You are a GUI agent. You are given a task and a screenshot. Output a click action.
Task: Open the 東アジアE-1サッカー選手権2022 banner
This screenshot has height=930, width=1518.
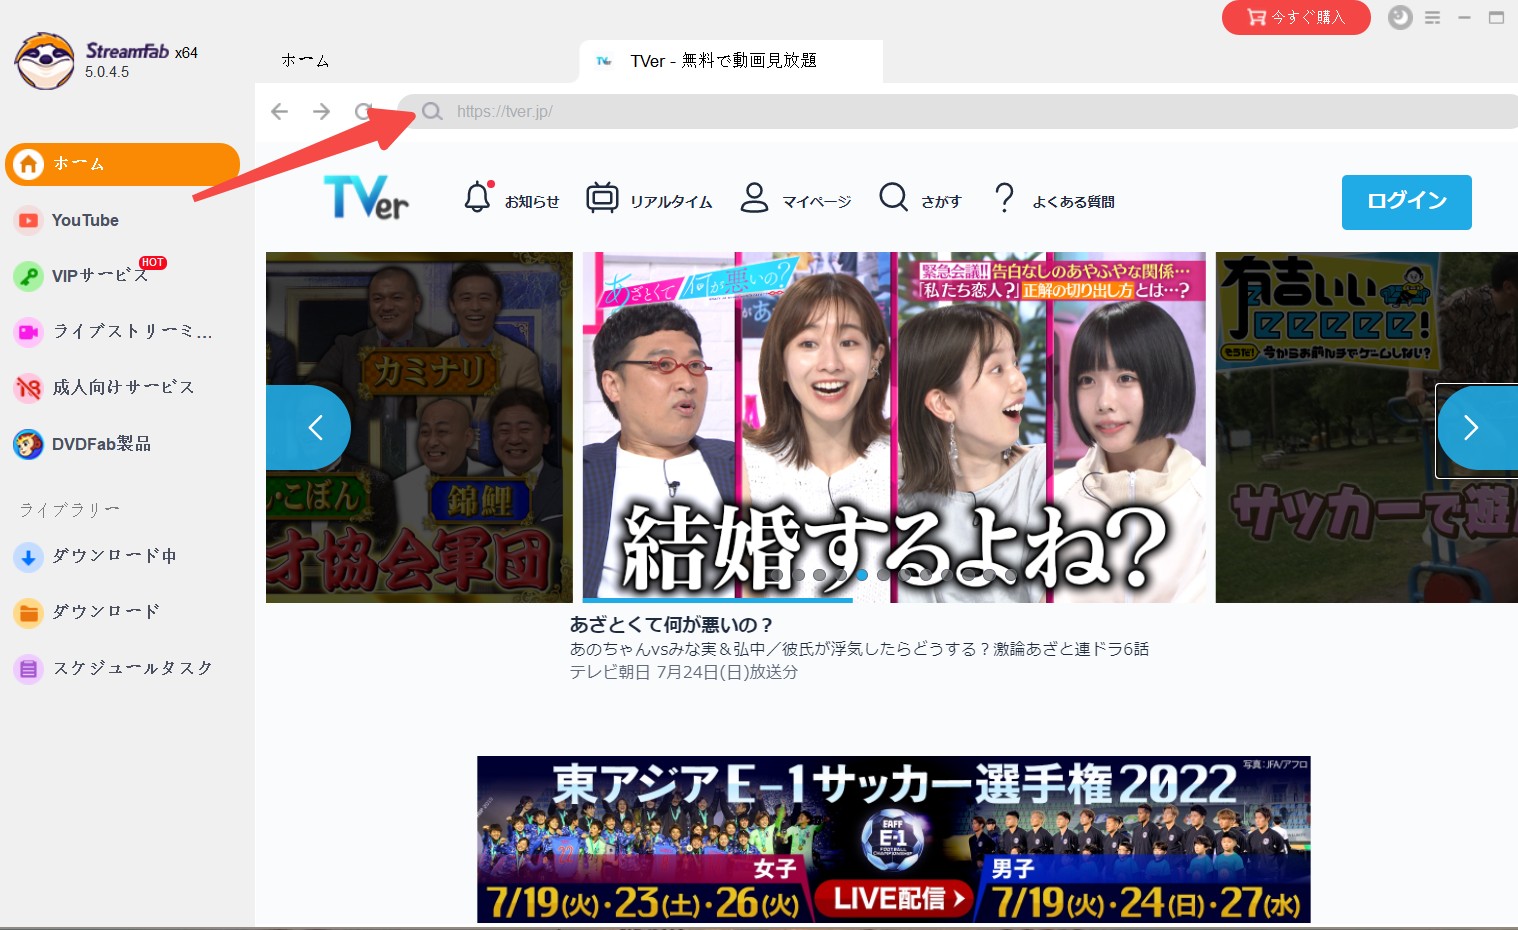pyautogui.click(x=894, y=839)
